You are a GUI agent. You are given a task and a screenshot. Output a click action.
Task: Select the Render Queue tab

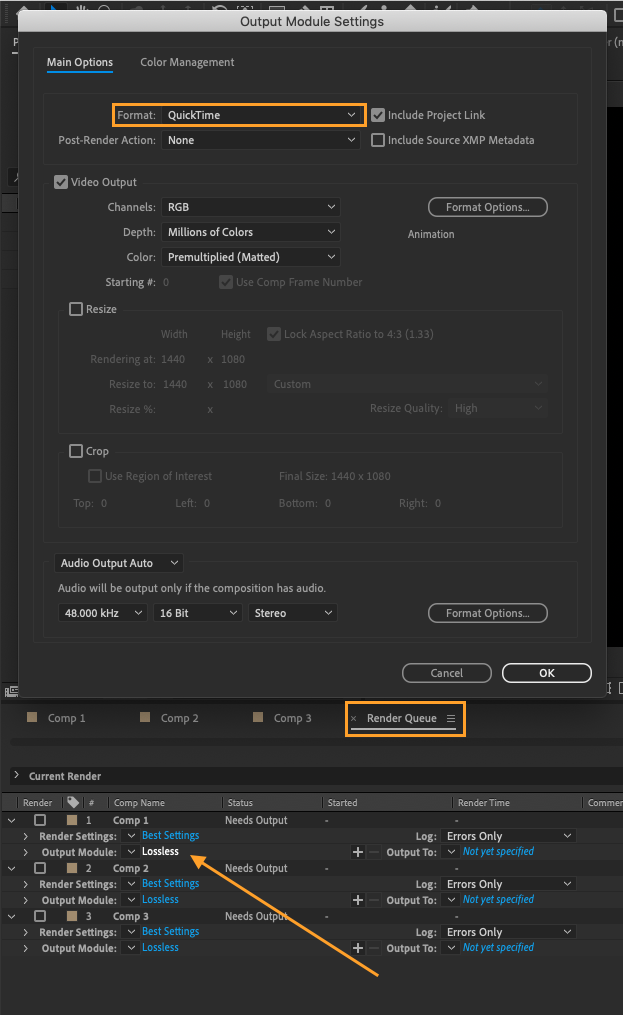pos(402,719)
